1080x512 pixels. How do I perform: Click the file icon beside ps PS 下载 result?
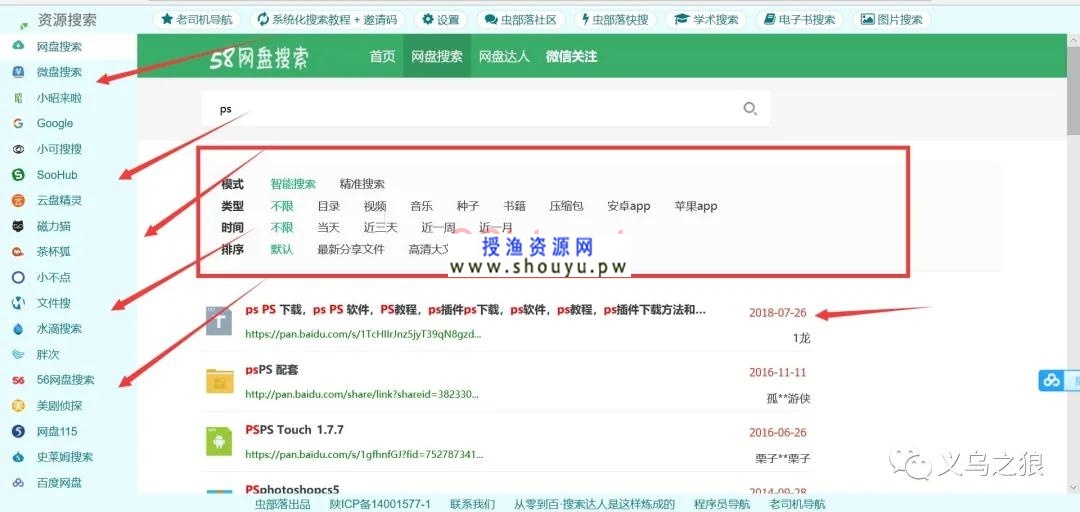pos(219,321)
